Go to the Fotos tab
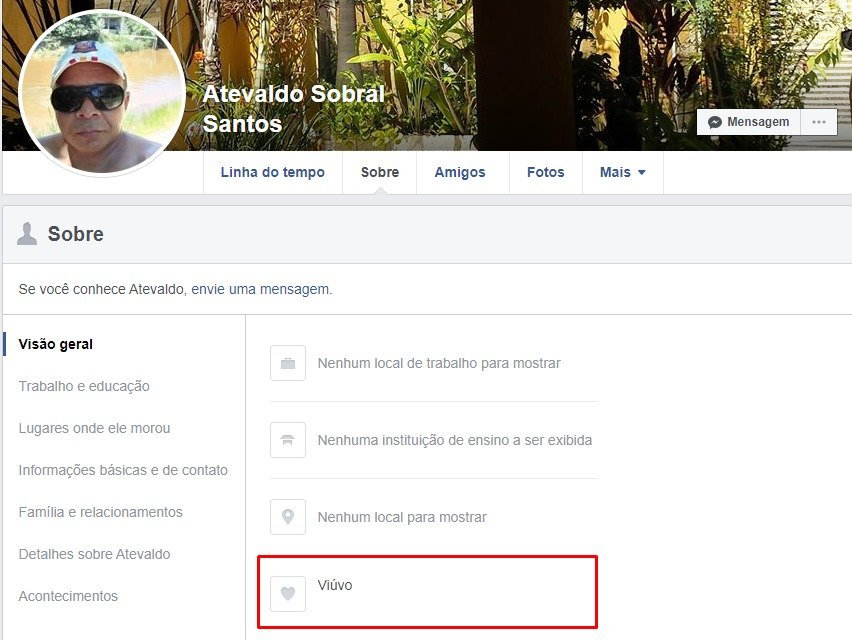The width and height of the screenshot is (852, 640). [546, 172]
